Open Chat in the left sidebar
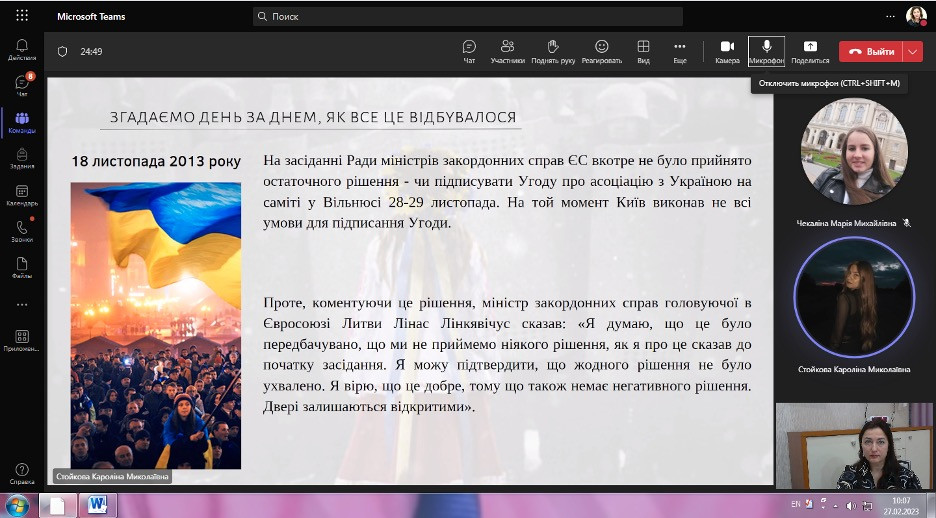The image size is (936, 518). coord(22,85)
